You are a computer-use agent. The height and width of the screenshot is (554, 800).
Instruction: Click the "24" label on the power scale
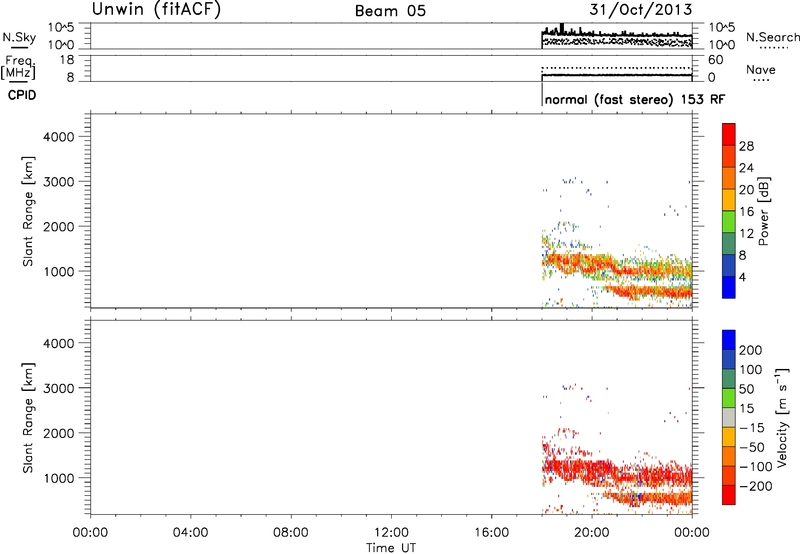tap(746, 168)
